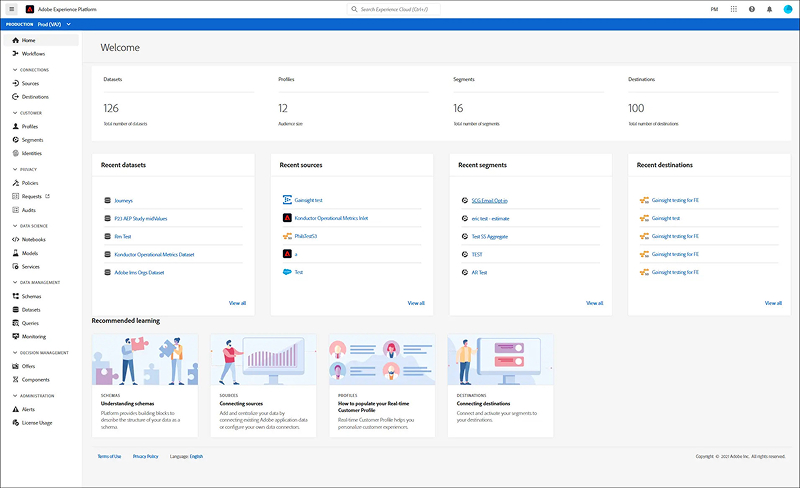The height and width of the screenshot is (488, 800).
Task: Collapse the Privacy sidebar section
Action: click(x=15, y=169)
